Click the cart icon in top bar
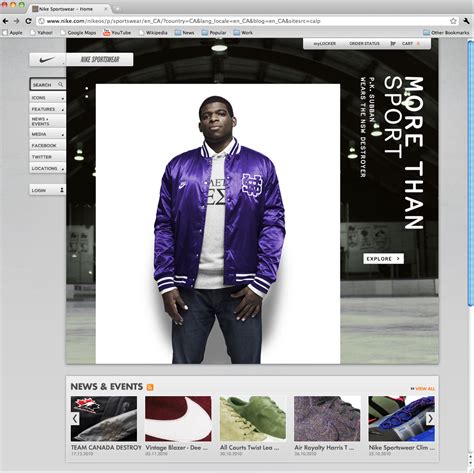Viewport: 474px width, 473px height. click(x=393, y=44)
